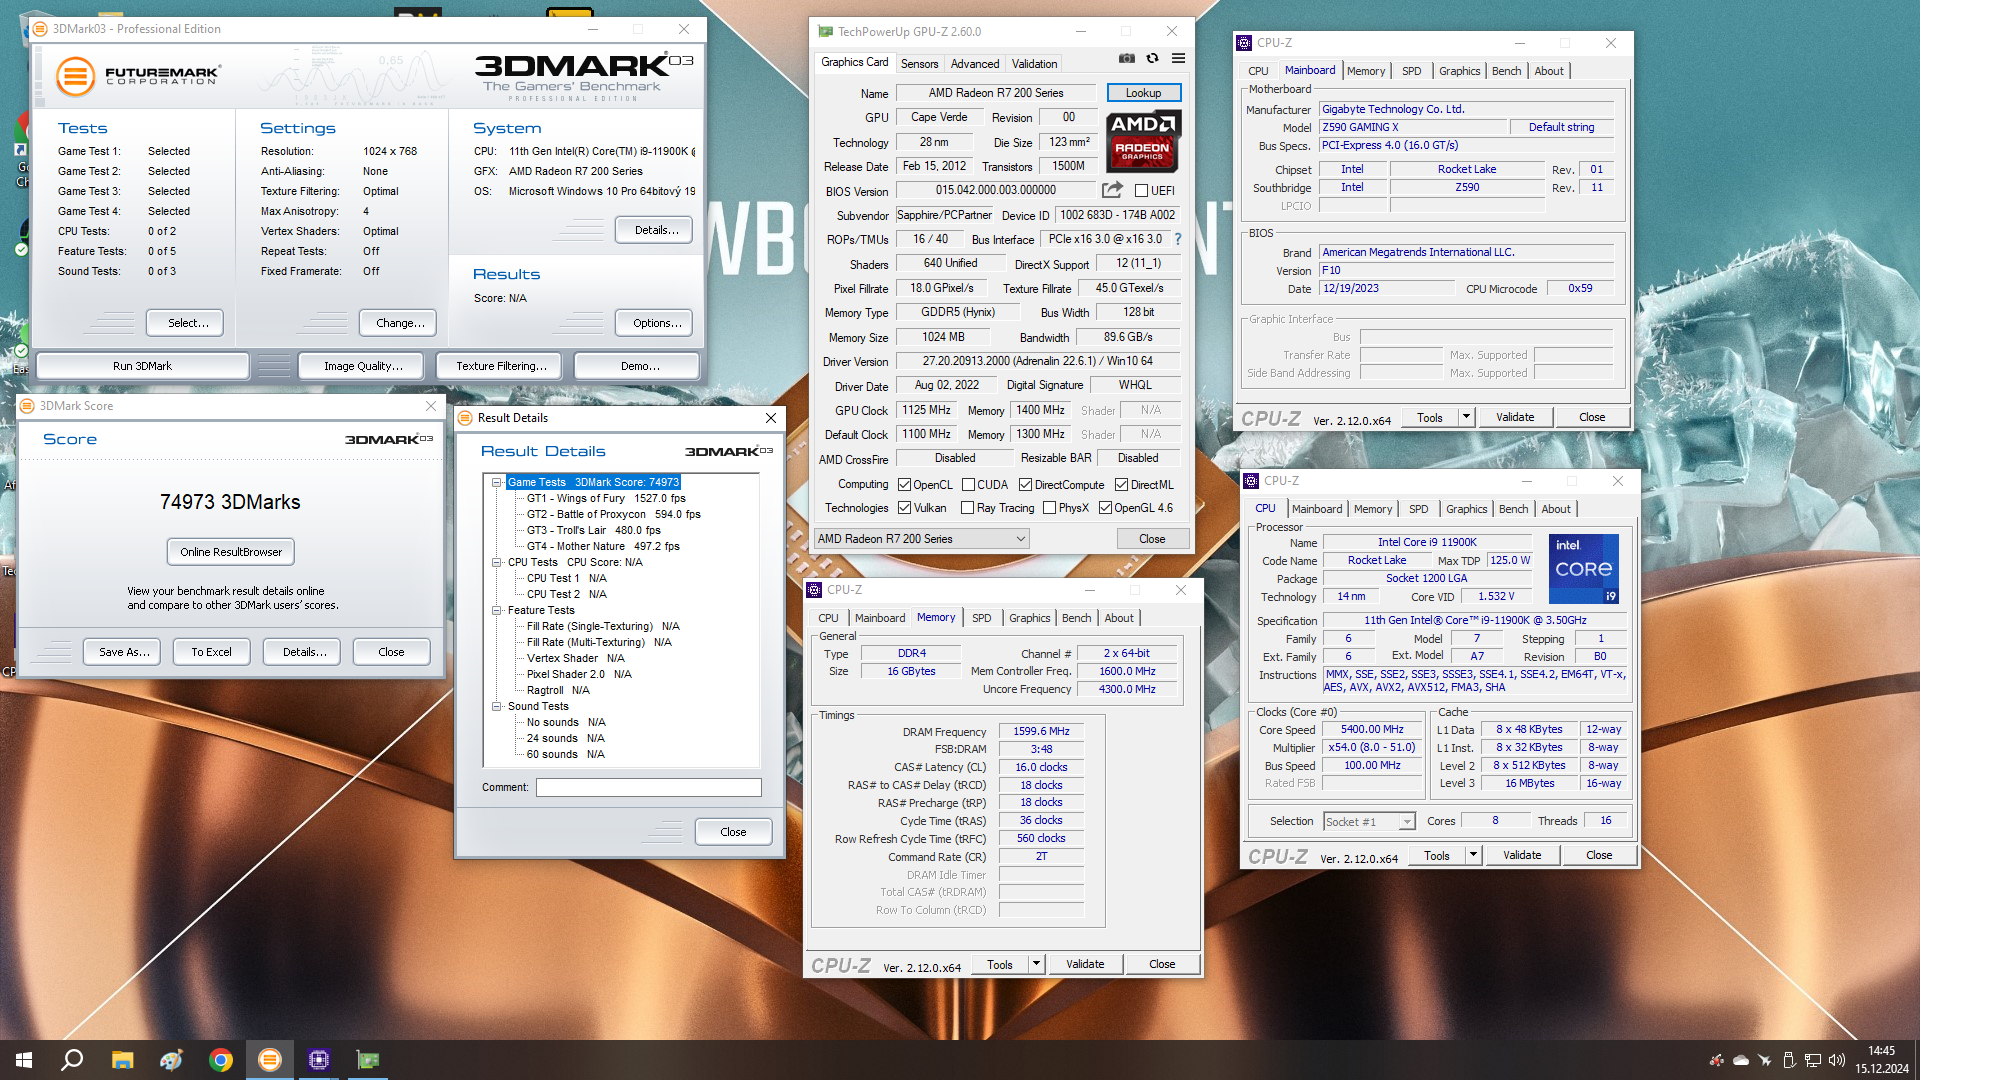Screen dimensions: 2000x1080
Task: Click the Comment input field
Action: click(648, 788)
